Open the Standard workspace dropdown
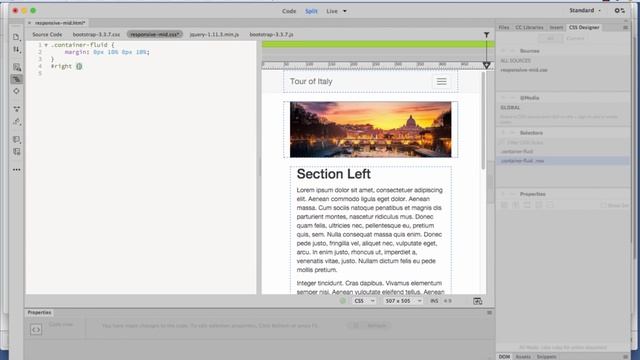This screenshot has height=360, width=640. pos(585,10)
